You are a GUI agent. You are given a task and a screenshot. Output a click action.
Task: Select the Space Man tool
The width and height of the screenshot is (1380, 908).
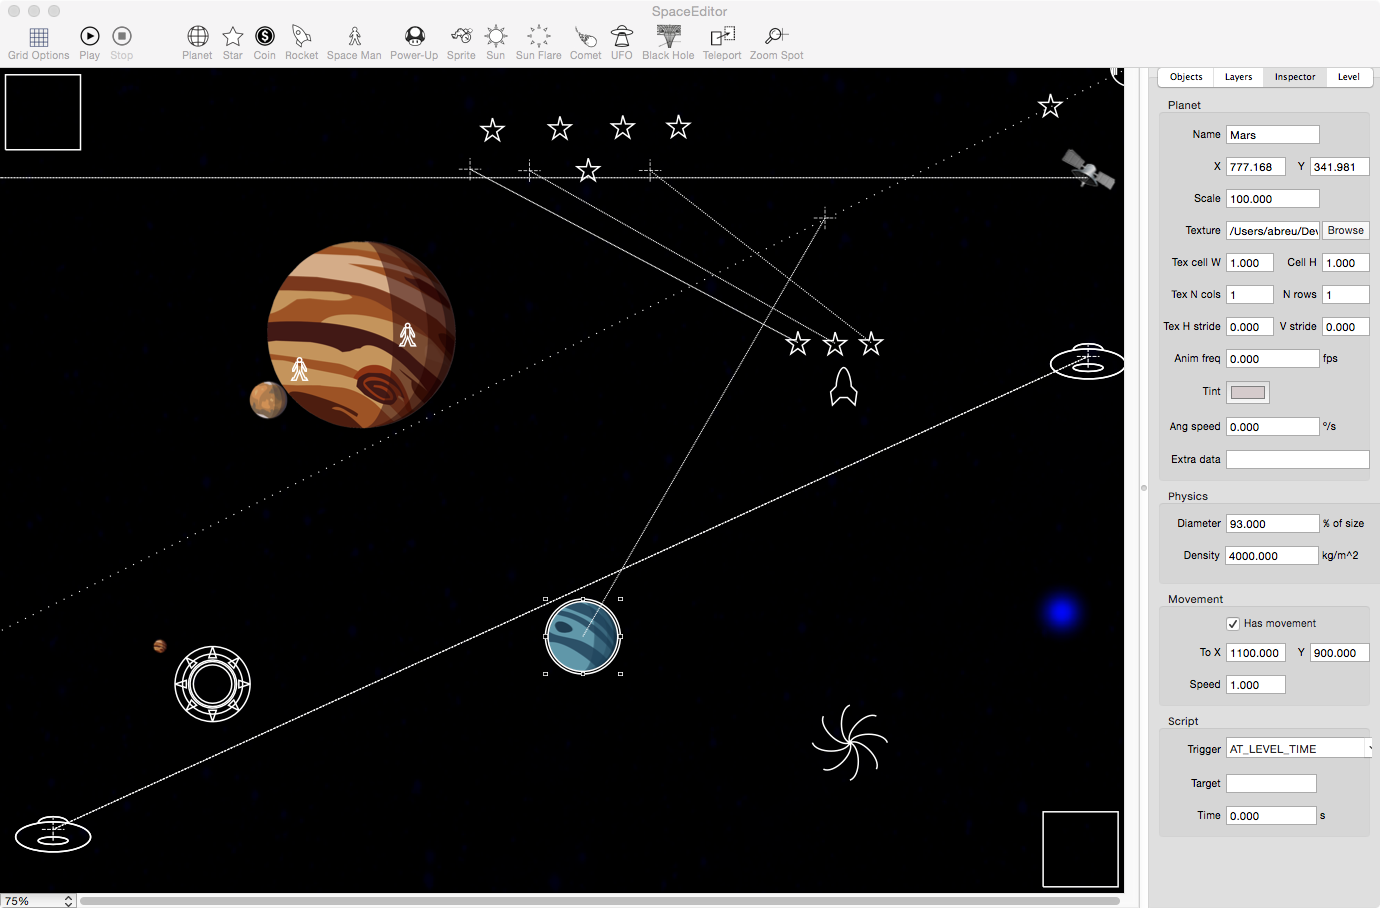(x=354, y=43)
